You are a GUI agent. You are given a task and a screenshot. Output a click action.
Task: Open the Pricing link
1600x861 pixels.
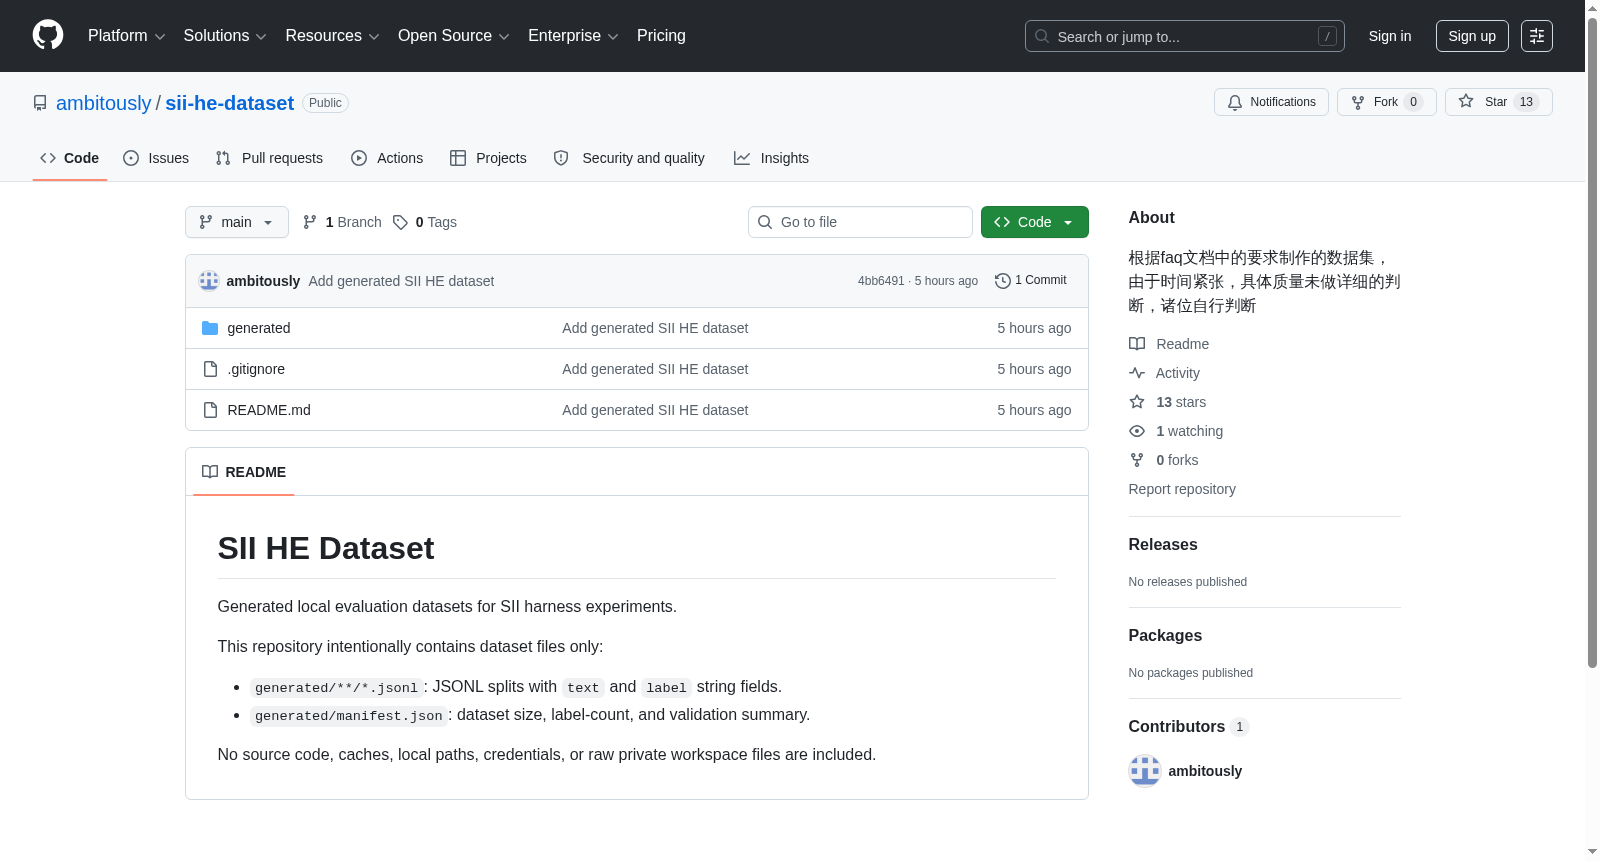tap(661, 36)
